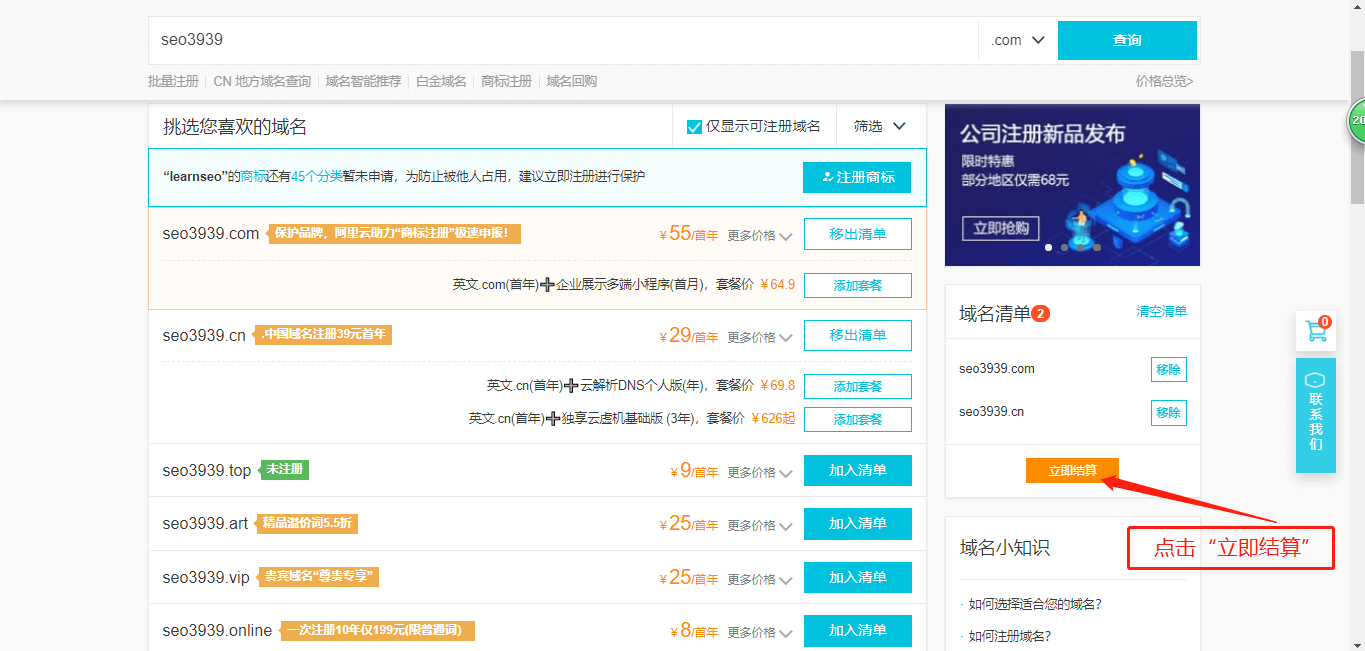This screenshot has width=1365, height=651.
Task: Open the 批量注册 menu link
Action: [173, 81]
